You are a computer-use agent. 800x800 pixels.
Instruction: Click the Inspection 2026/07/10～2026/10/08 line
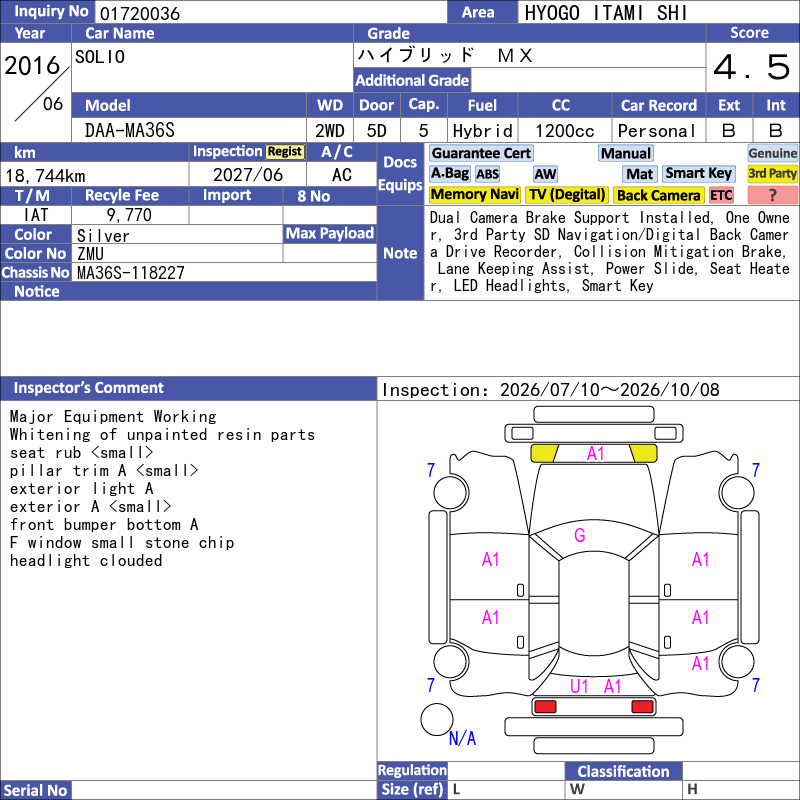pyautogui.click(x=551, y=390)
